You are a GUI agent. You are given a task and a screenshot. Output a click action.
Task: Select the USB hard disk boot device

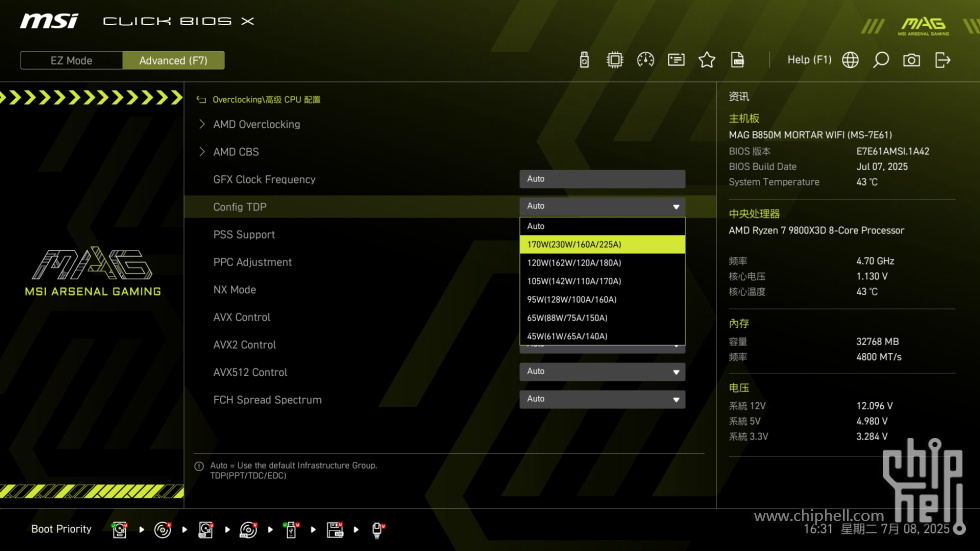[206, 530]
